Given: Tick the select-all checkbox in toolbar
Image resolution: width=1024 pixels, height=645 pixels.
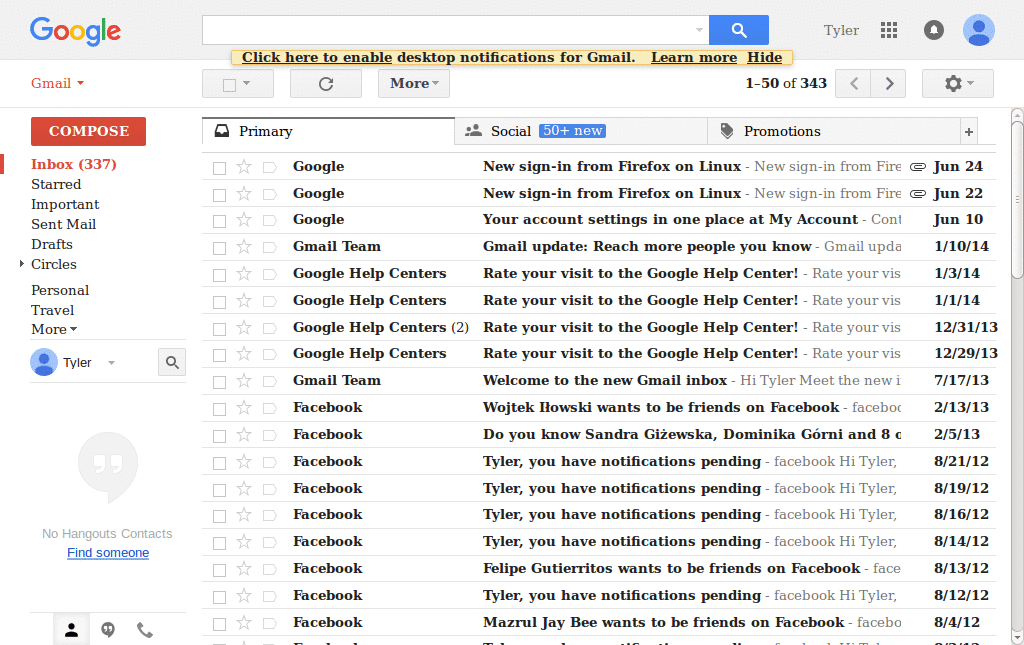Looking at the screenshot, I should pos(229,85).
